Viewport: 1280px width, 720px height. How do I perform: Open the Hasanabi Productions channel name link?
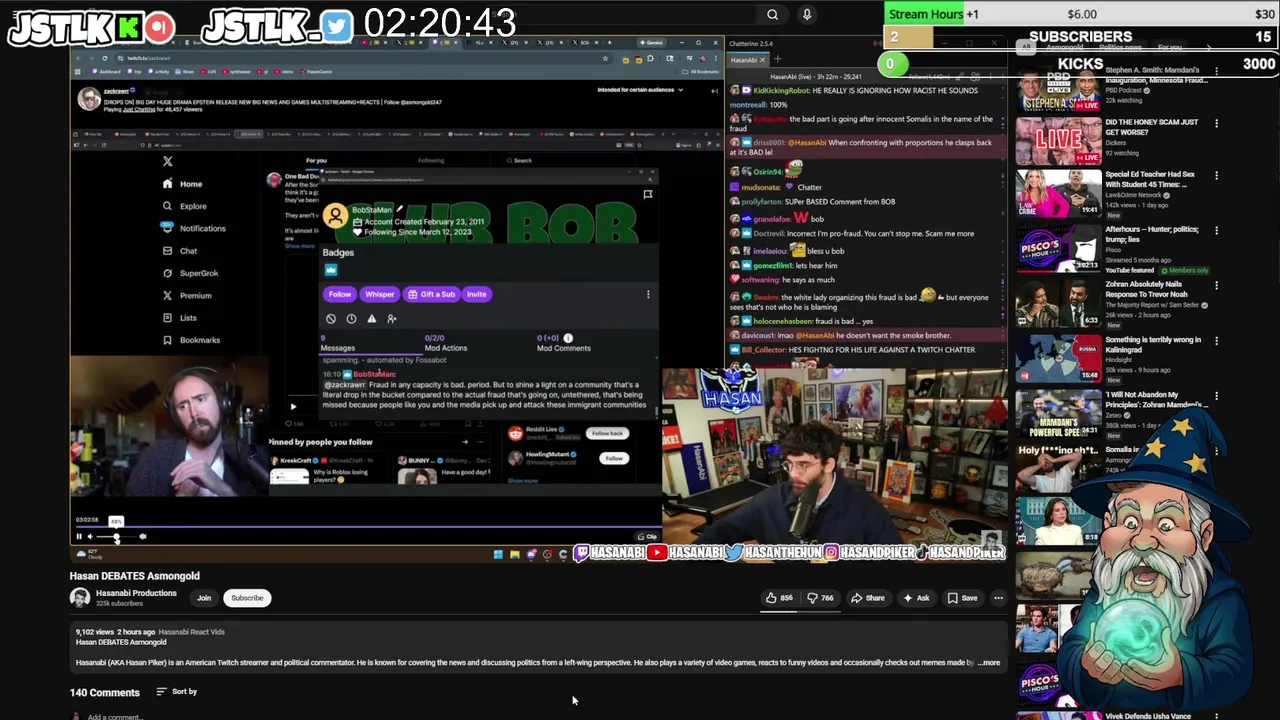coord(136,593)
